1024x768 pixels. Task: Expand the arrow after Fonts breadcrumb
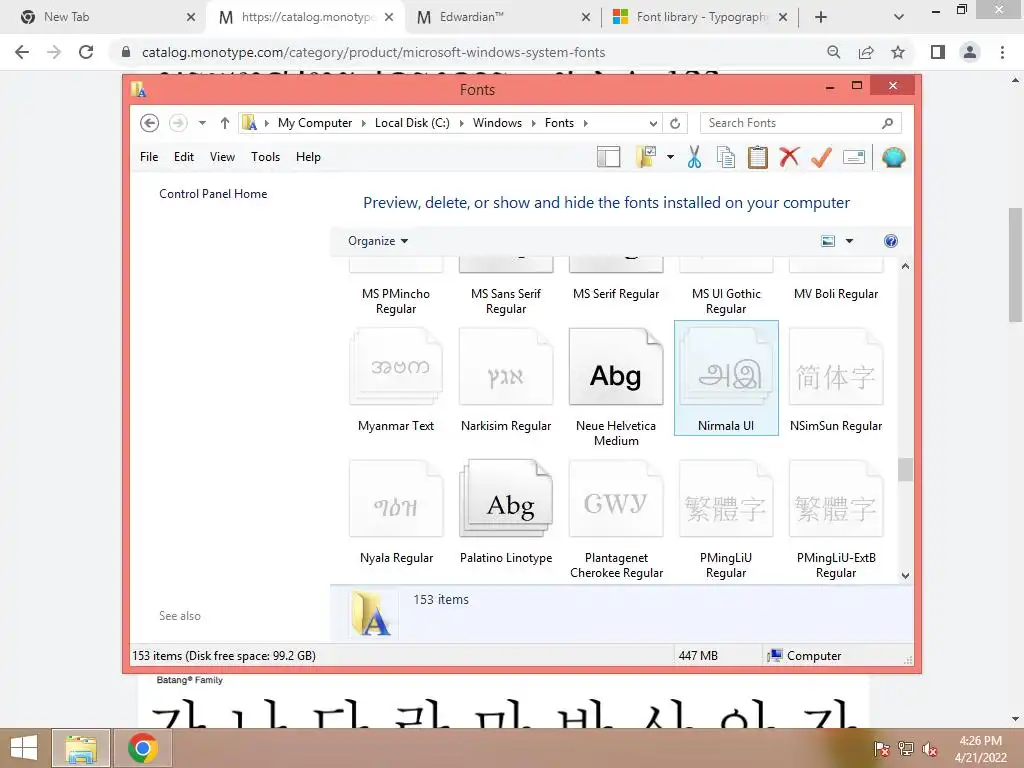pyautogui.click(x=585, y=123)
